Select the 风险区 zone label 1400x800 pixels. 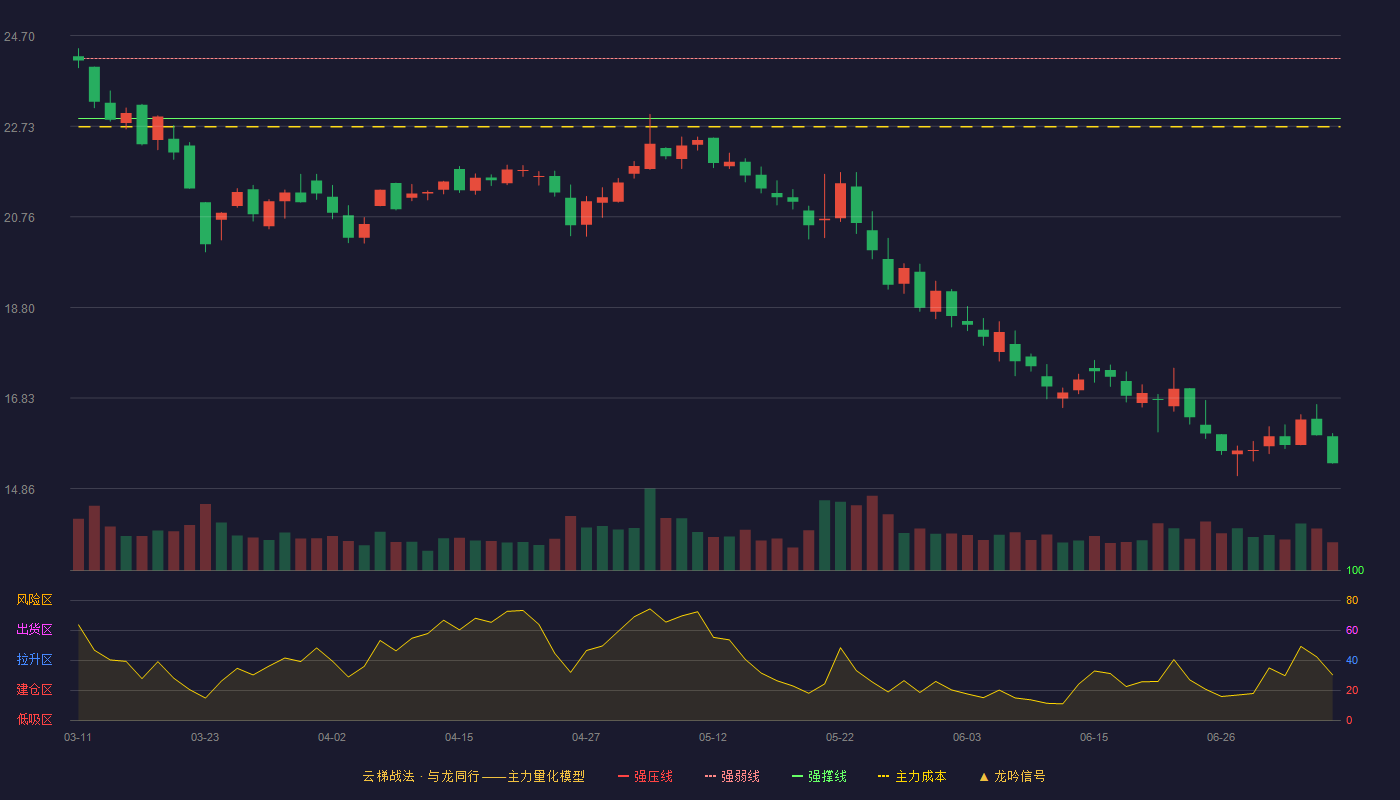34,600
